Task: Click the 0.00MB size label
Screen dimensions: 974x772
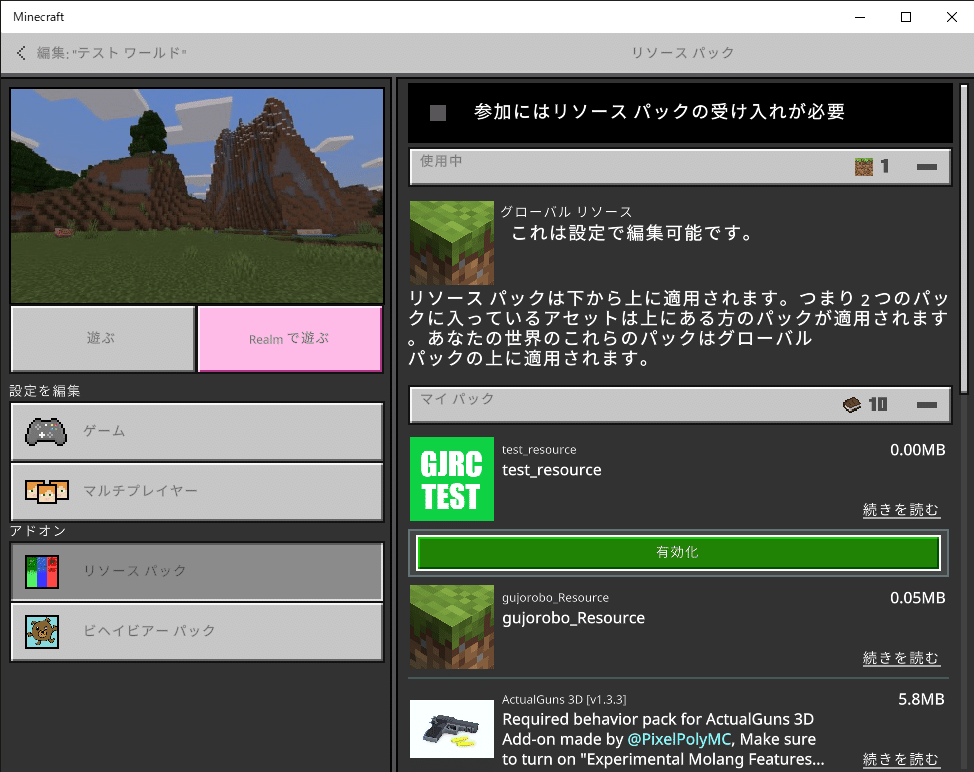Action: click(x=917, y=450)
